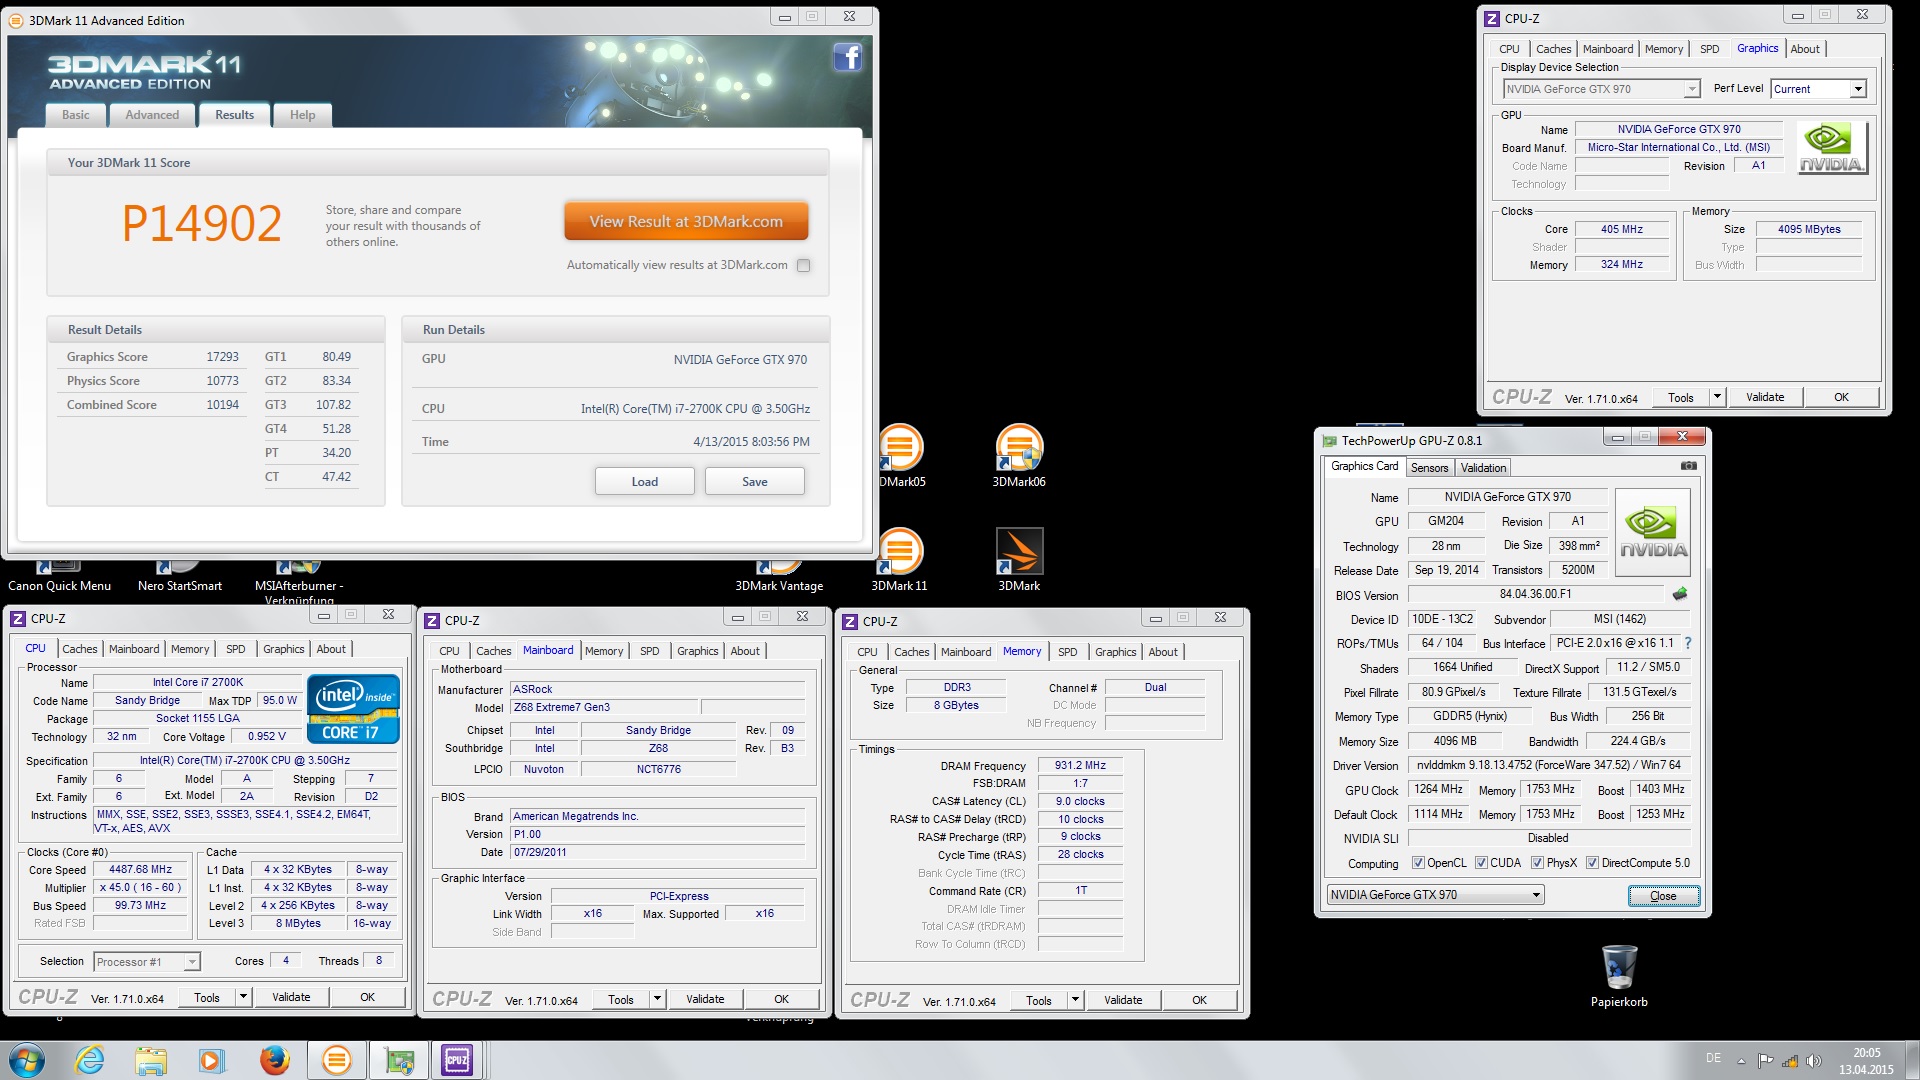The width and height of the screenshot is (1920, 1080).
Task: Click the Tools button in CPU-Z CPU window
Action: pyautogui.click(x=207, y=997)
